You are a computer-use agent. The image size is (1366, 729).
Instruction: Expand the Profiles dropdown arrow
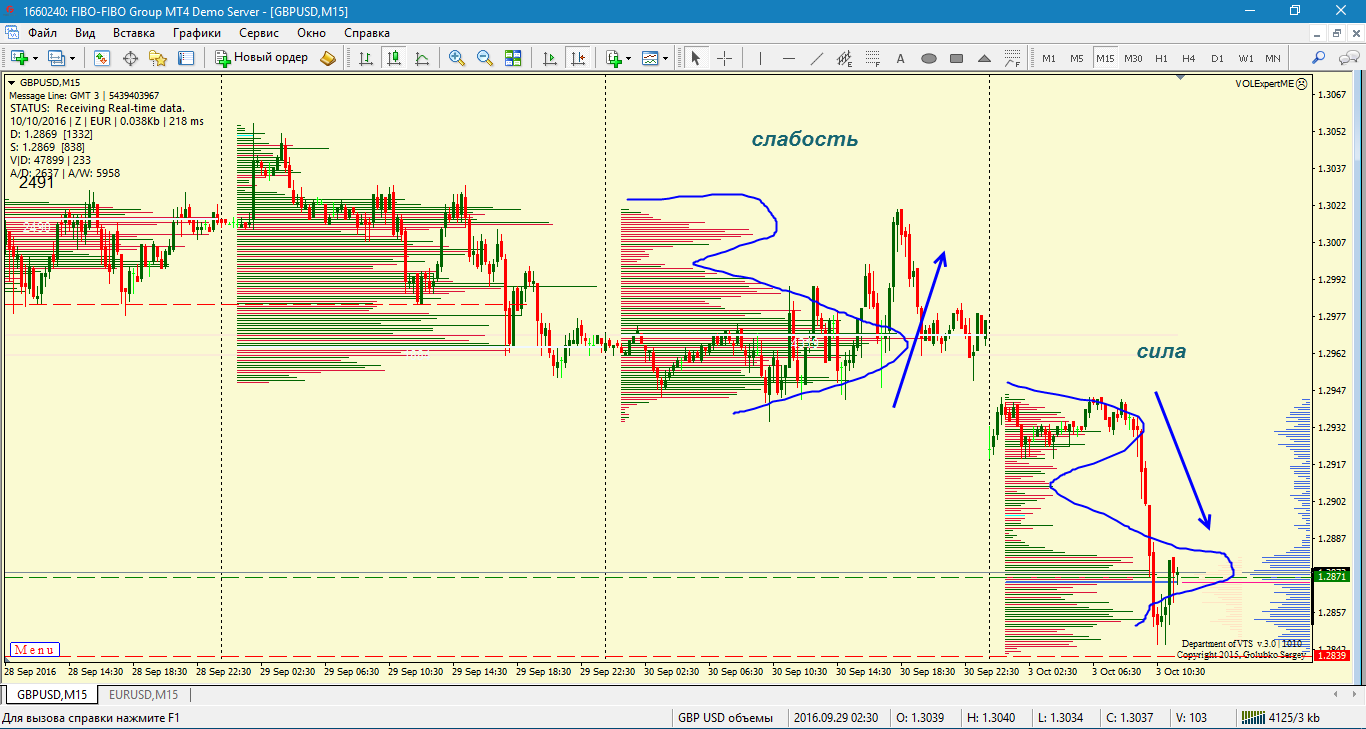point(72,58)
